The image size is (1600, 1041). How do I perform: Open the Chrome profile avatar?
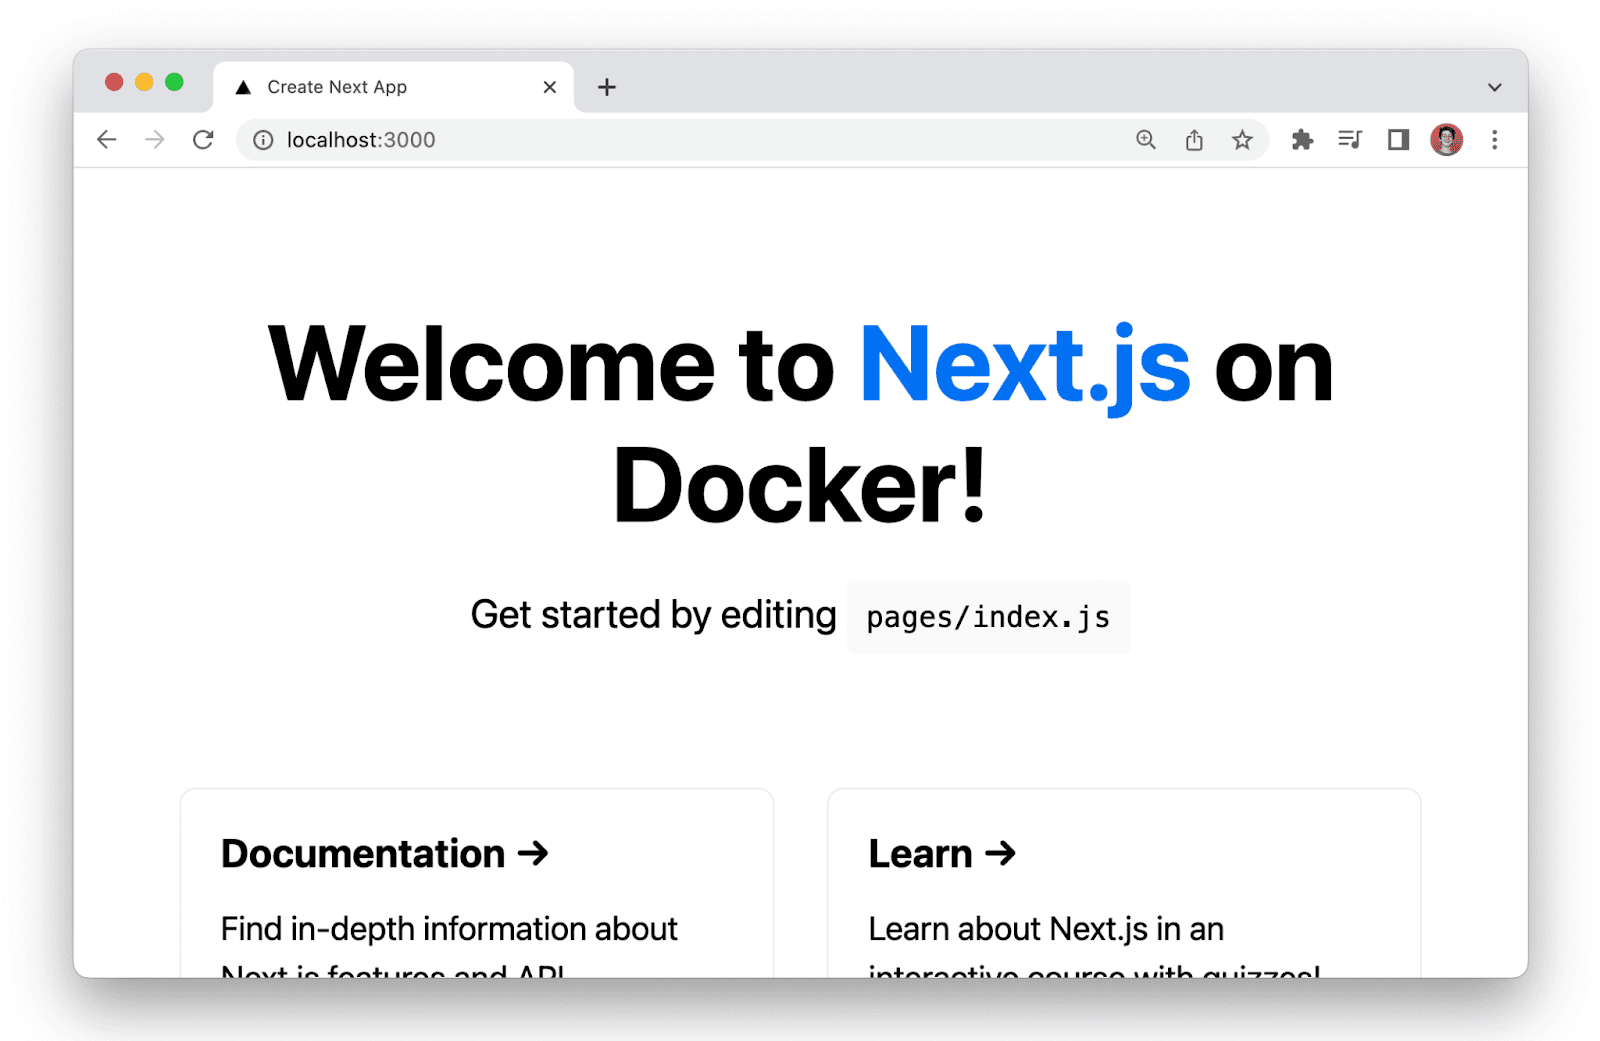click(1446, 140)
